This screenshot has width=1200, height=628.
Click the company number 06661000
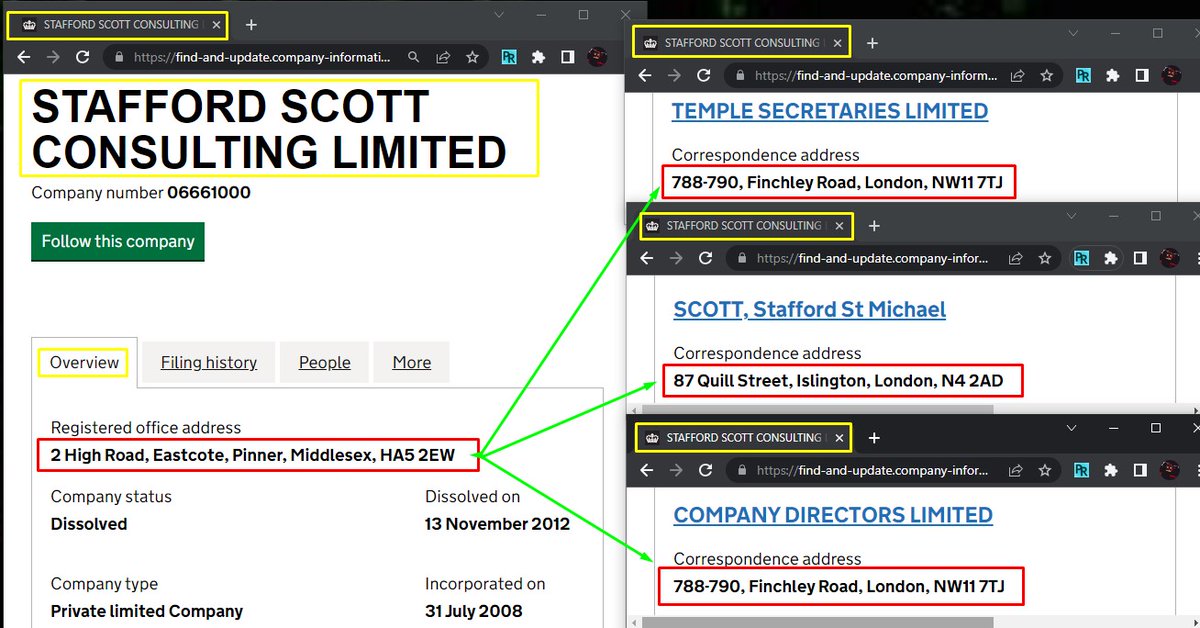coord(209,192)
